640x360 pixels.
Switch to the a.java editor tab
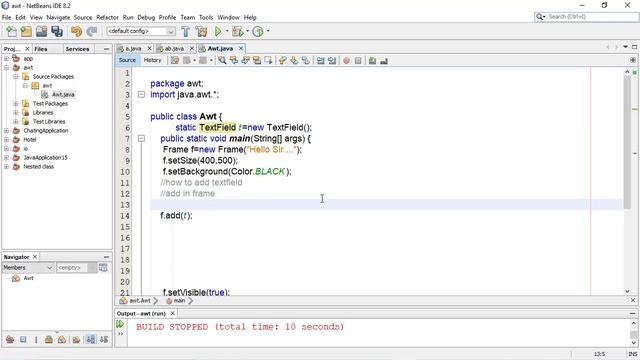coord(133,49)
